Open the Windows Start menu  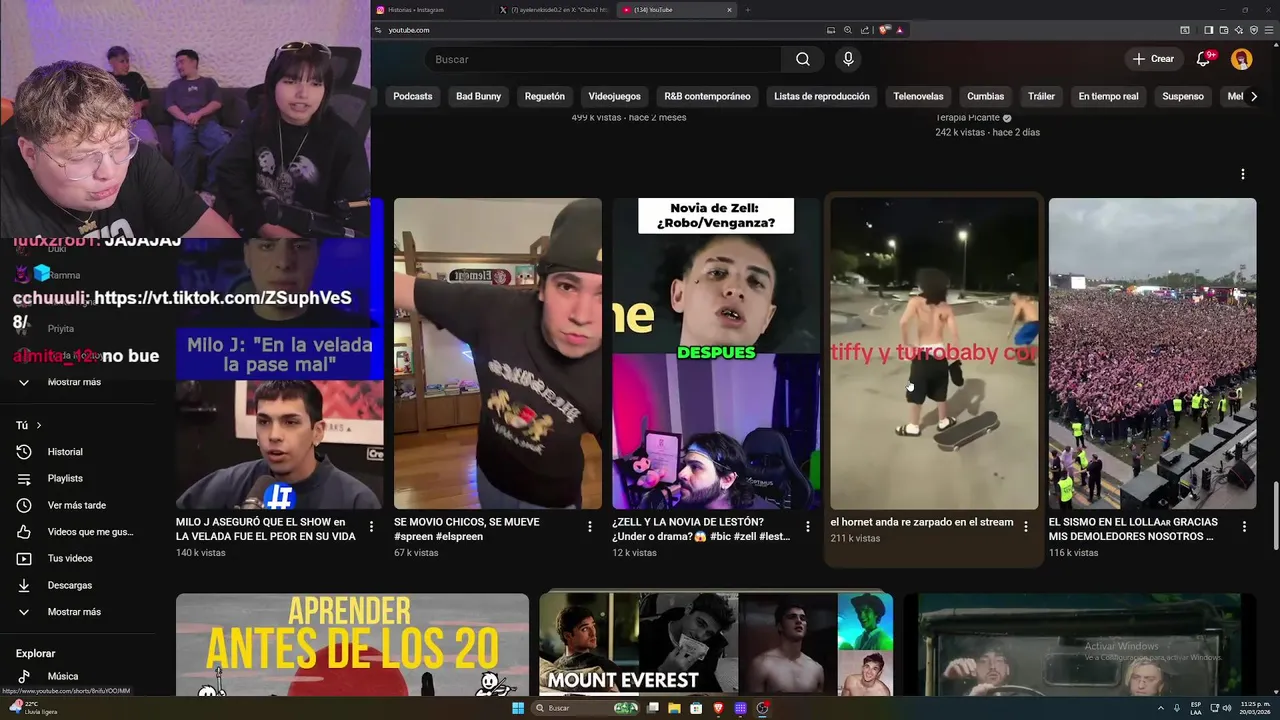click(x=518, y=708)
